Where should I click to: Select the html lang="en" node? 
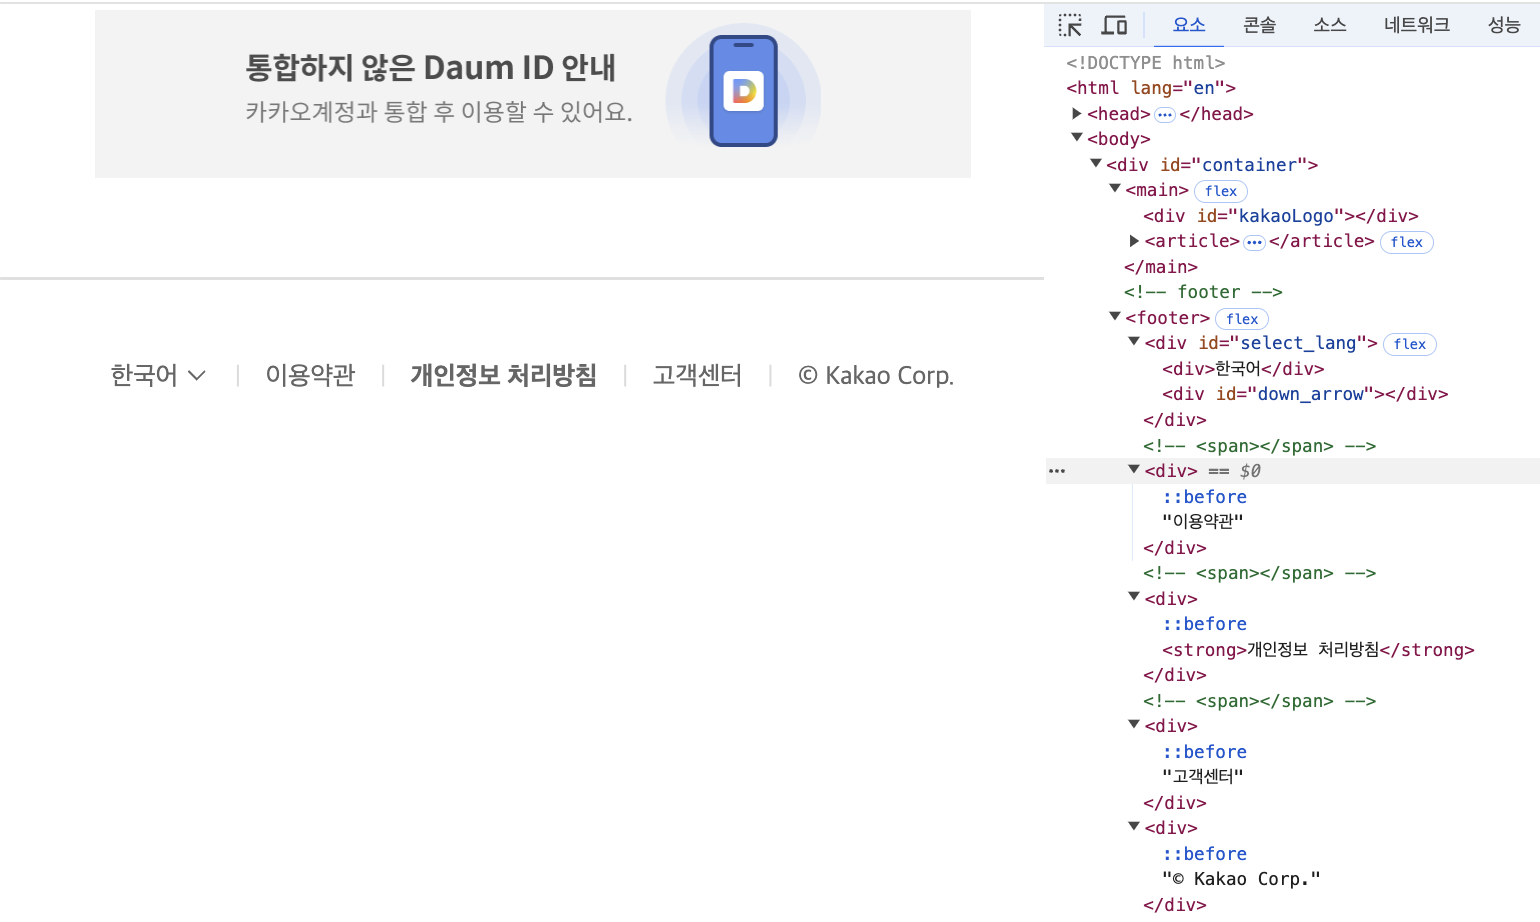(x=1151, y=88)
